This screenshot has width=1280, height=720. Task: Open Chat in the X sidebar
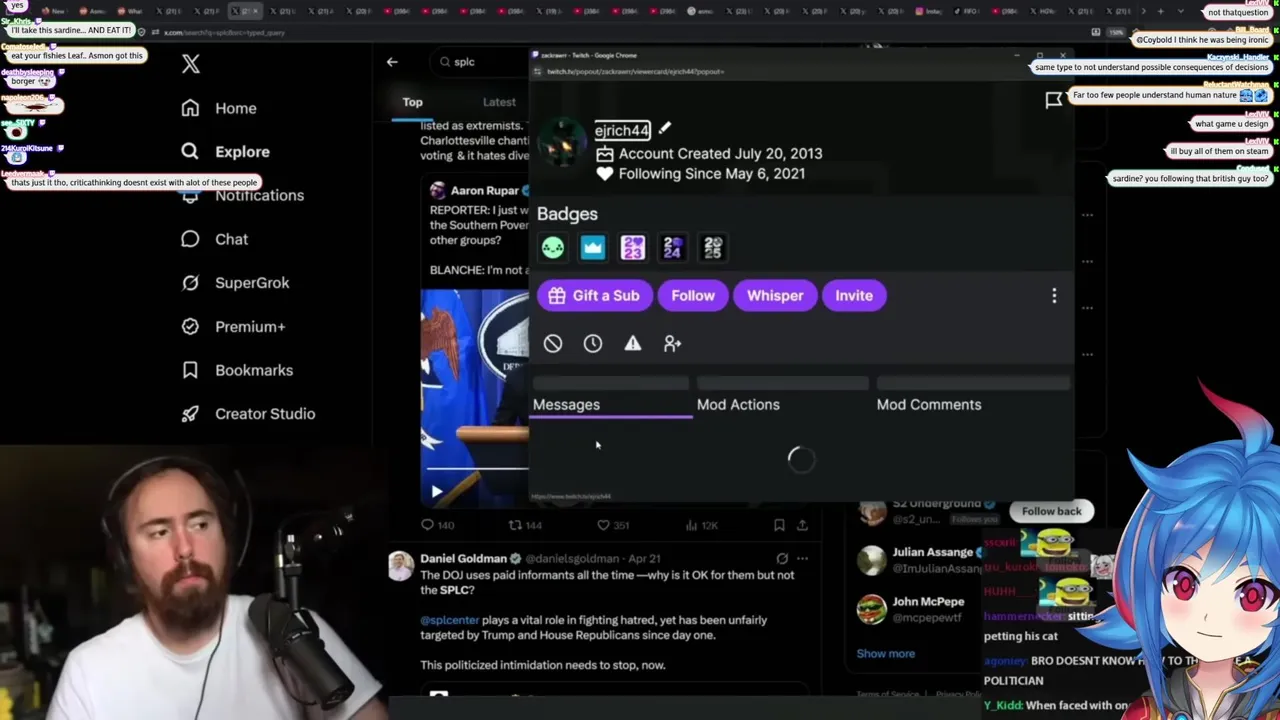coord(214,239)
